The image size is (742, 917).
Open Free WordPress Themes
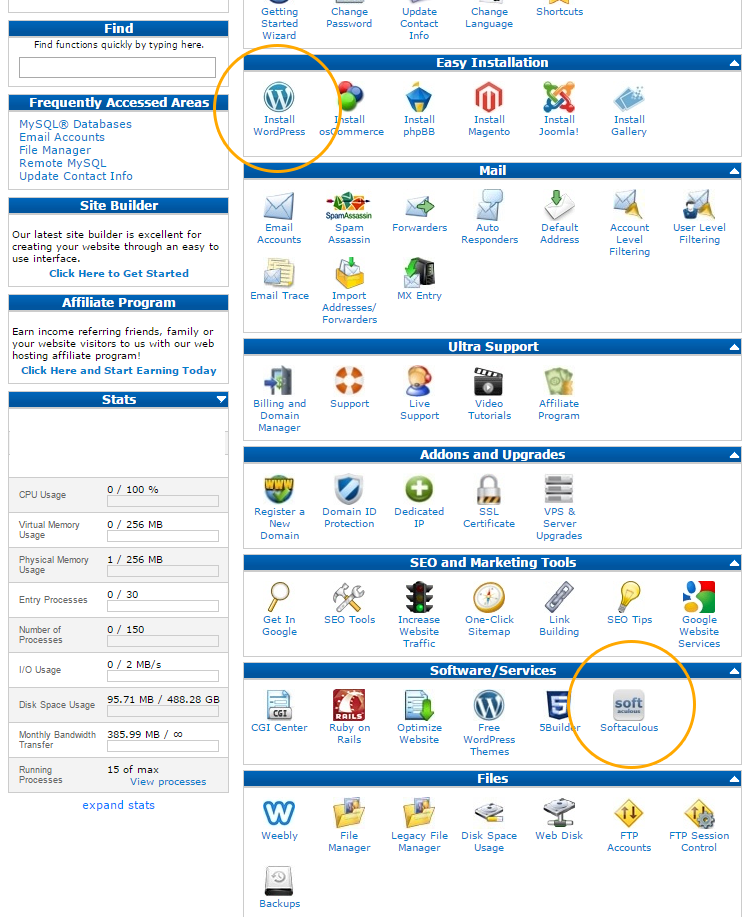489,705
